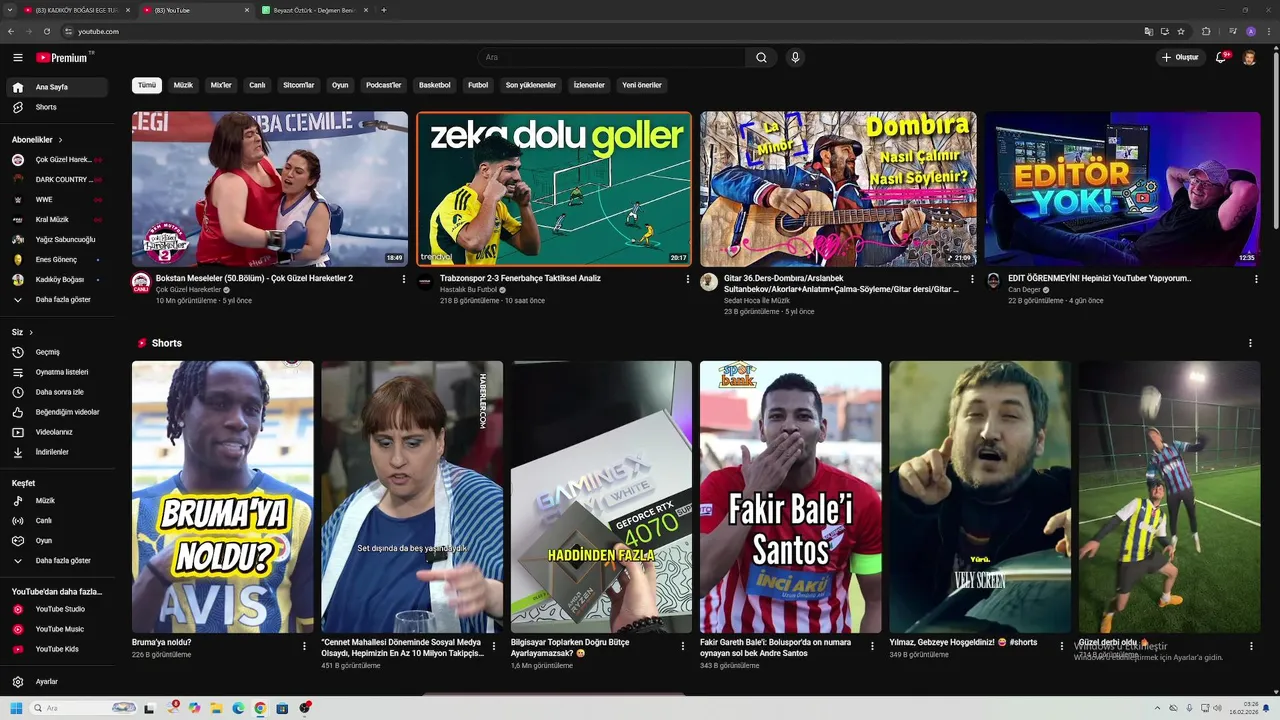The image size is (1280, 720).
Task: Click the browser address bar URL
Action: click(98, 31)
